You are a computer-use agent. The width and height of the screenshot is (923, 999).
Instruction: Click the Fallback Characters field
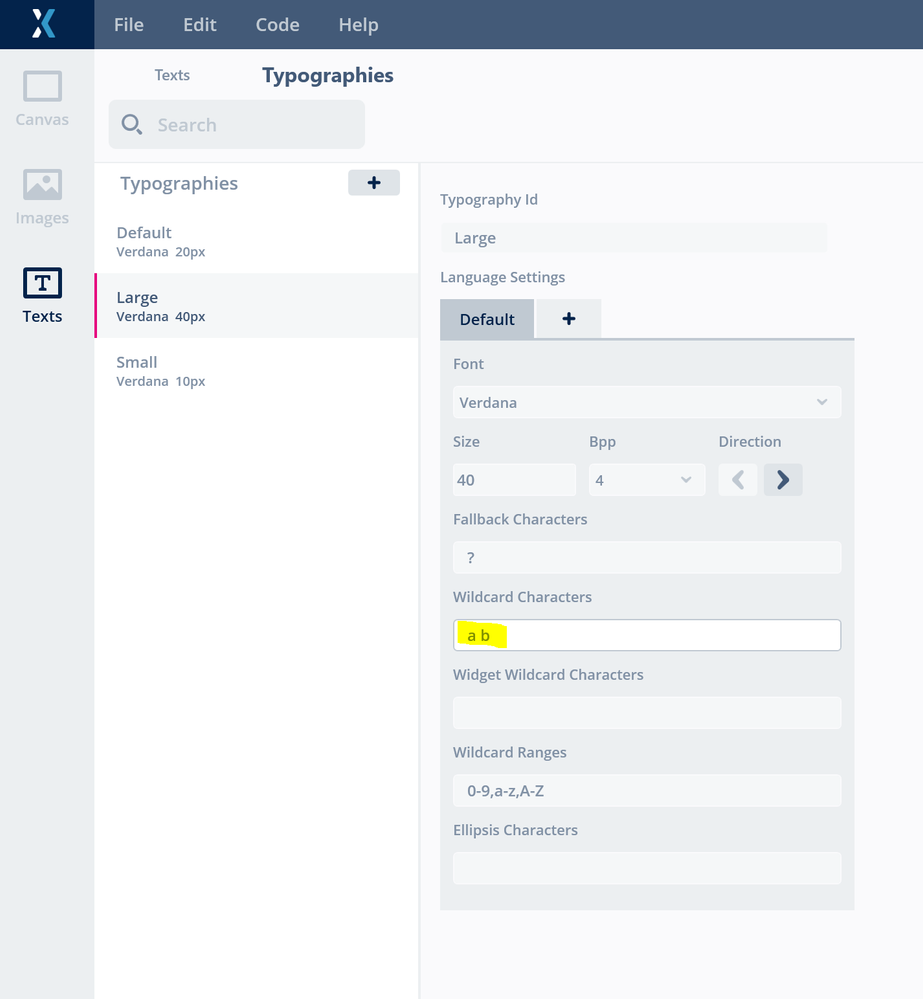[x=647, y=557]
